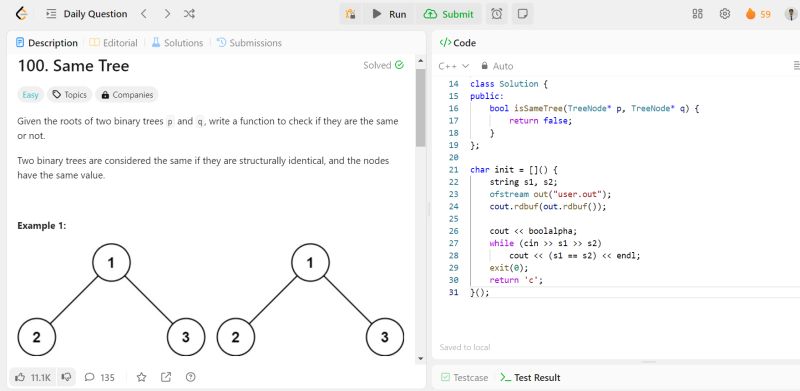Screen dimensions: 800x391
Task: Dislike the problem with thumbs down
Action: 66,377
